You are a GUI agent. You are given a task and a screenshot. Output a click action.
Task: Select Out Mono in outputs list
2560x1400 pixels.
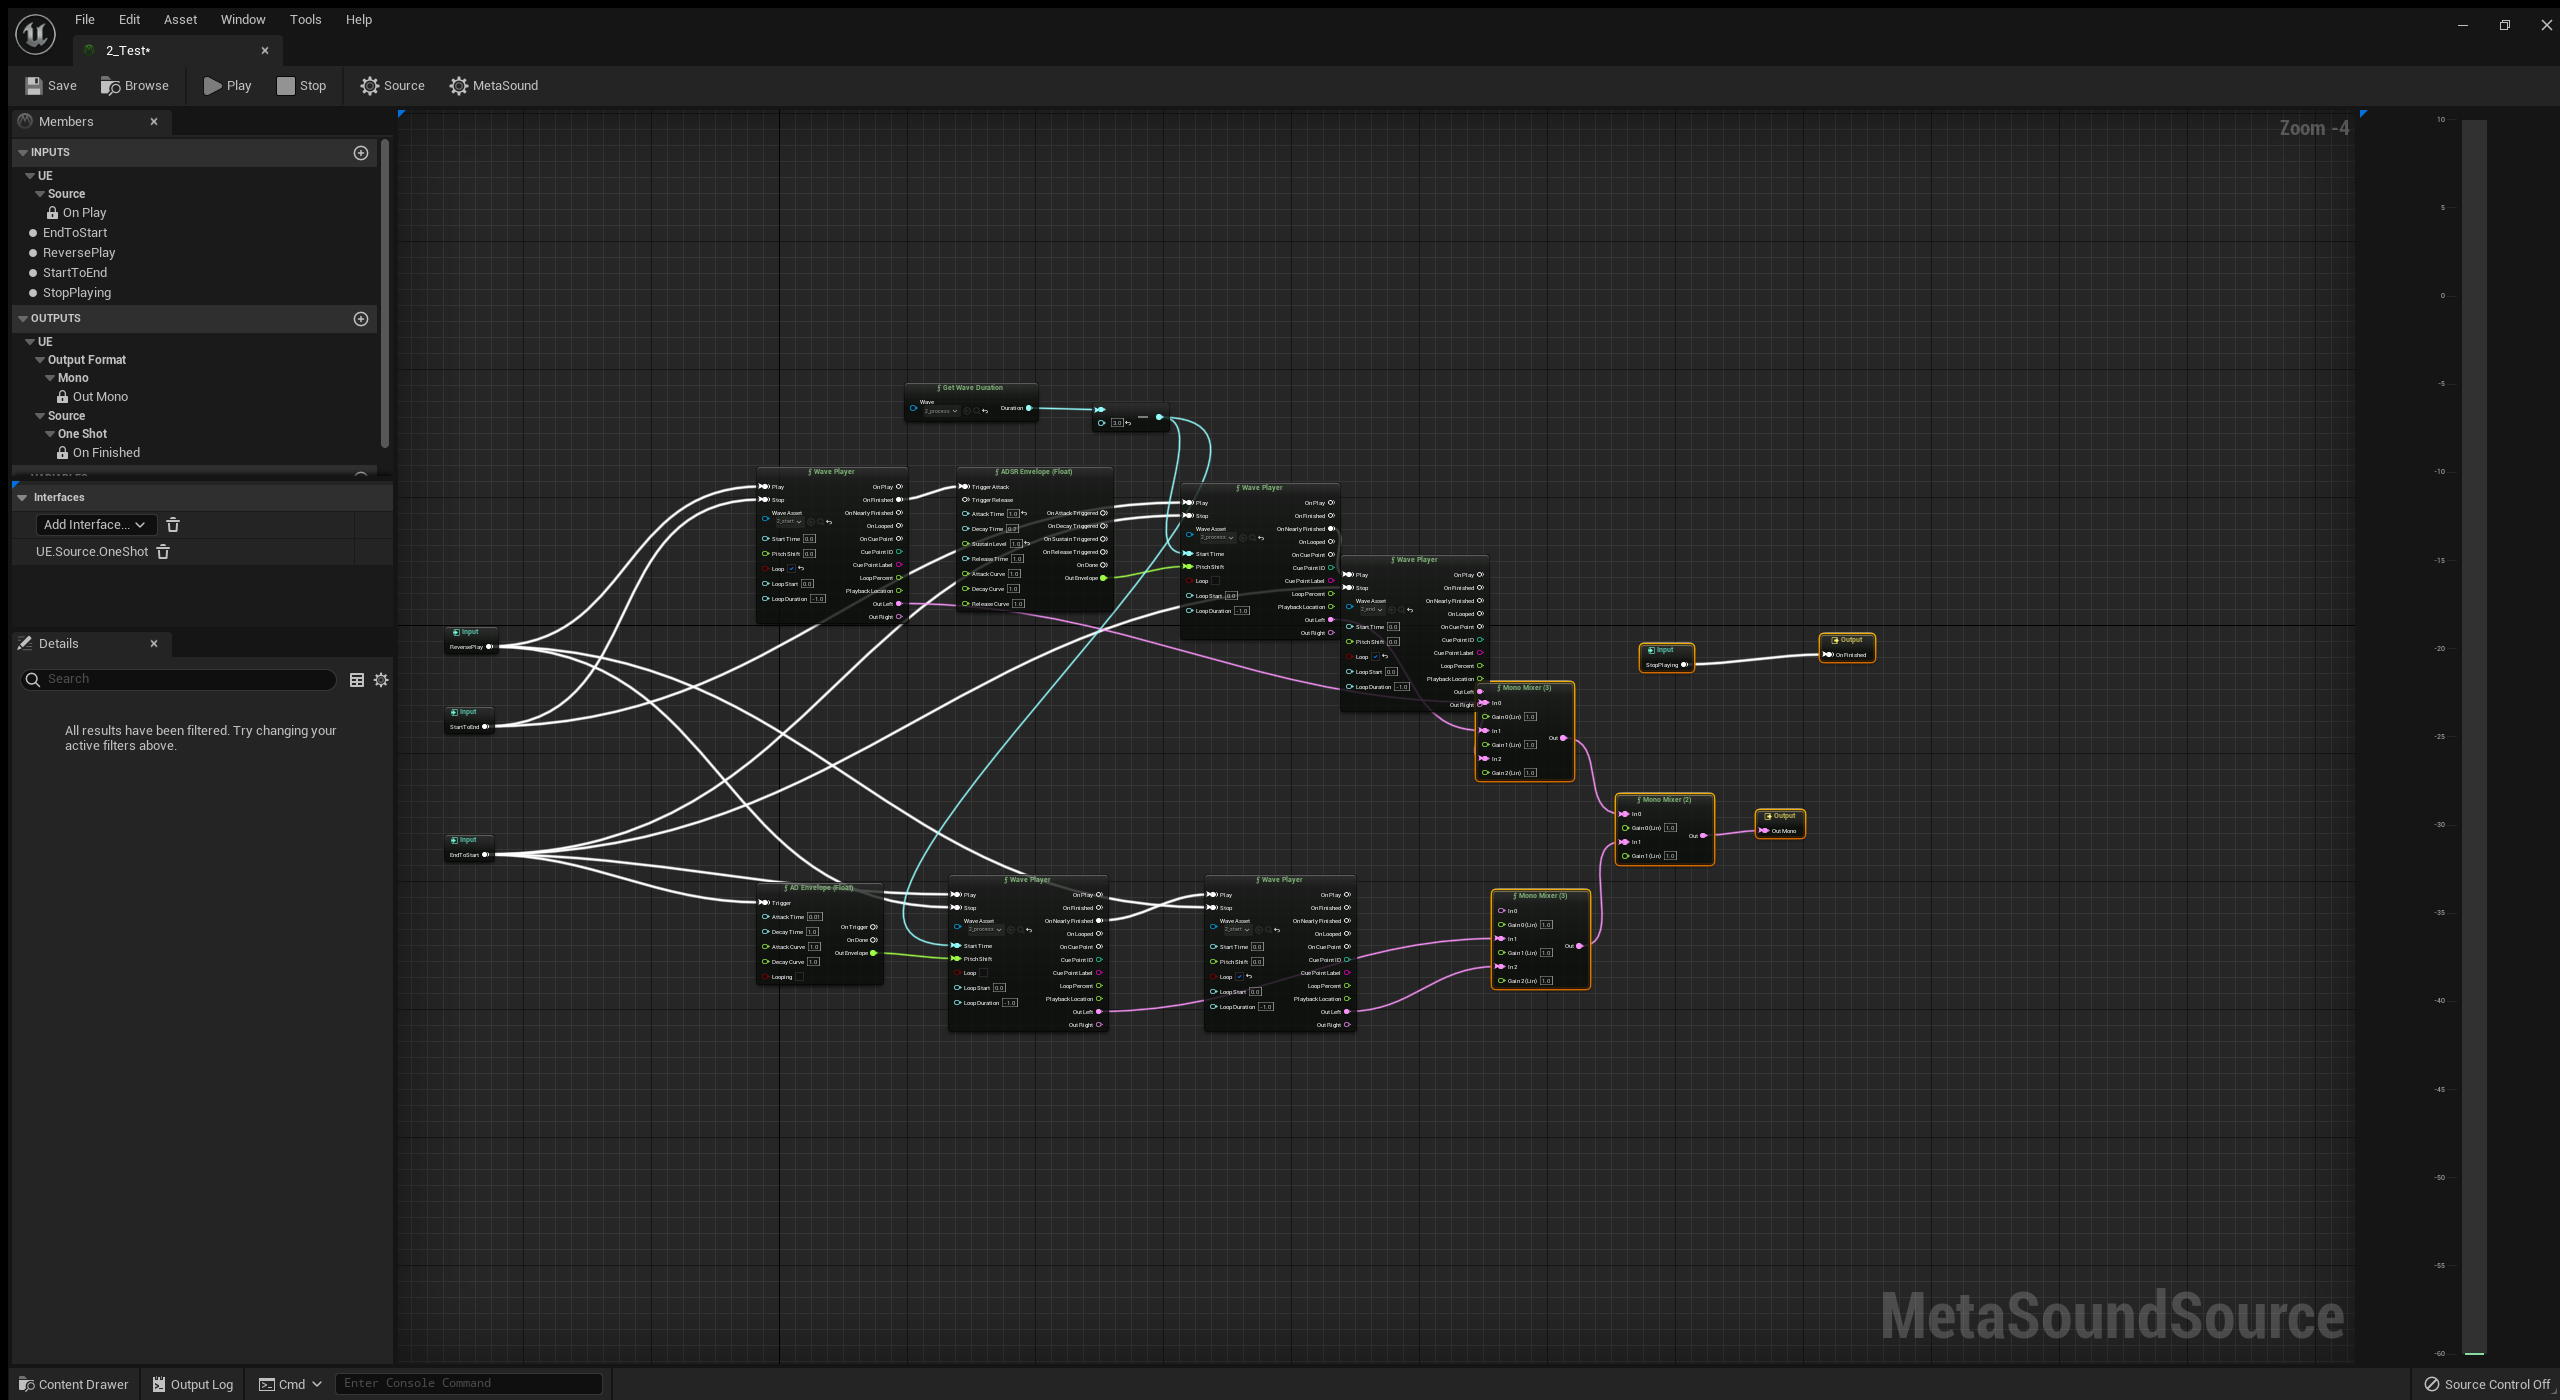coord(100,397)
